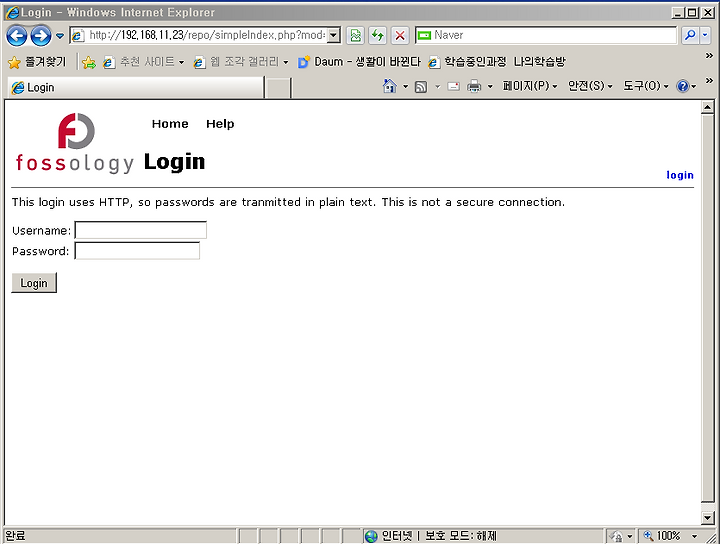Click the internet zone globe icon in status bar

coord(371,536)
